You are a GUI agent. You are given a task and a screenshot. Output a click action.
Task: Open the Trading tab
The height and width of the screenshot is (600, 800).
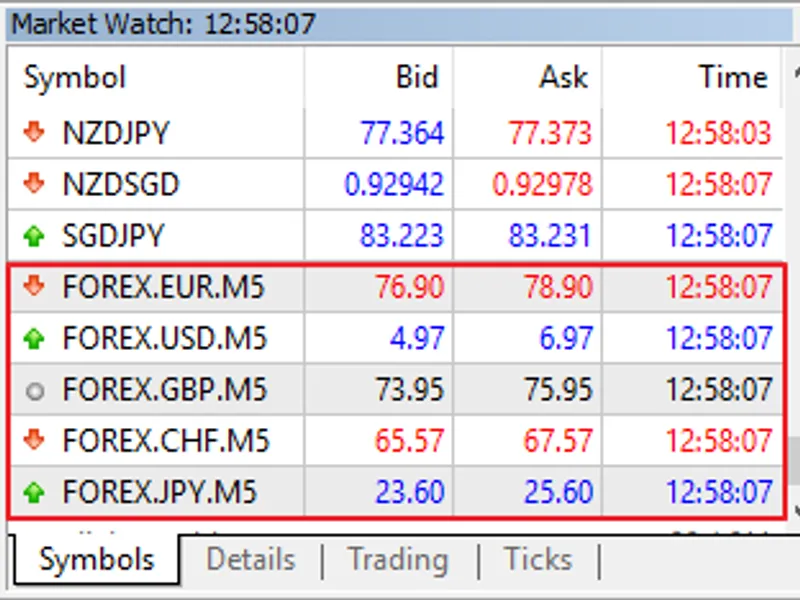pyautogui.click(x=398, y=559)
